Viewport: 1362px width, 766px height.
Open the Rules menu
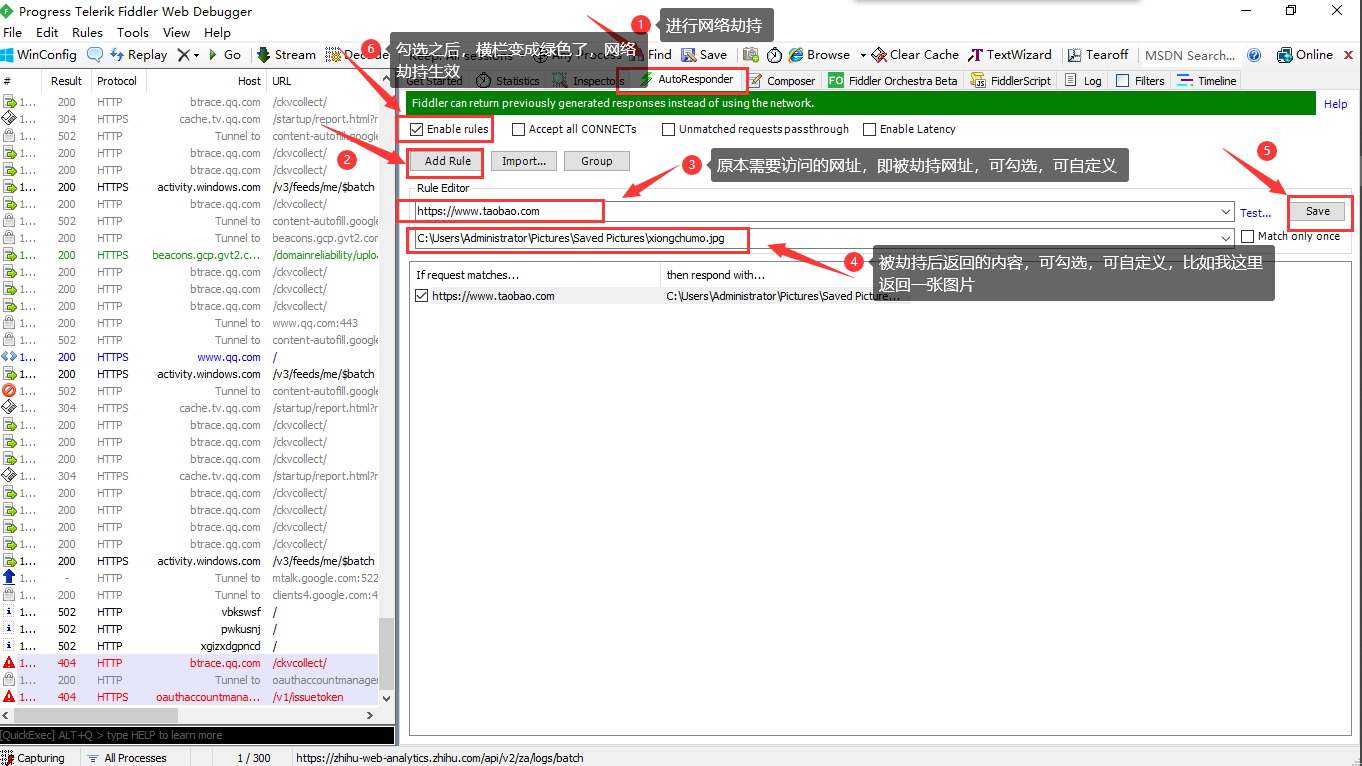87,32
